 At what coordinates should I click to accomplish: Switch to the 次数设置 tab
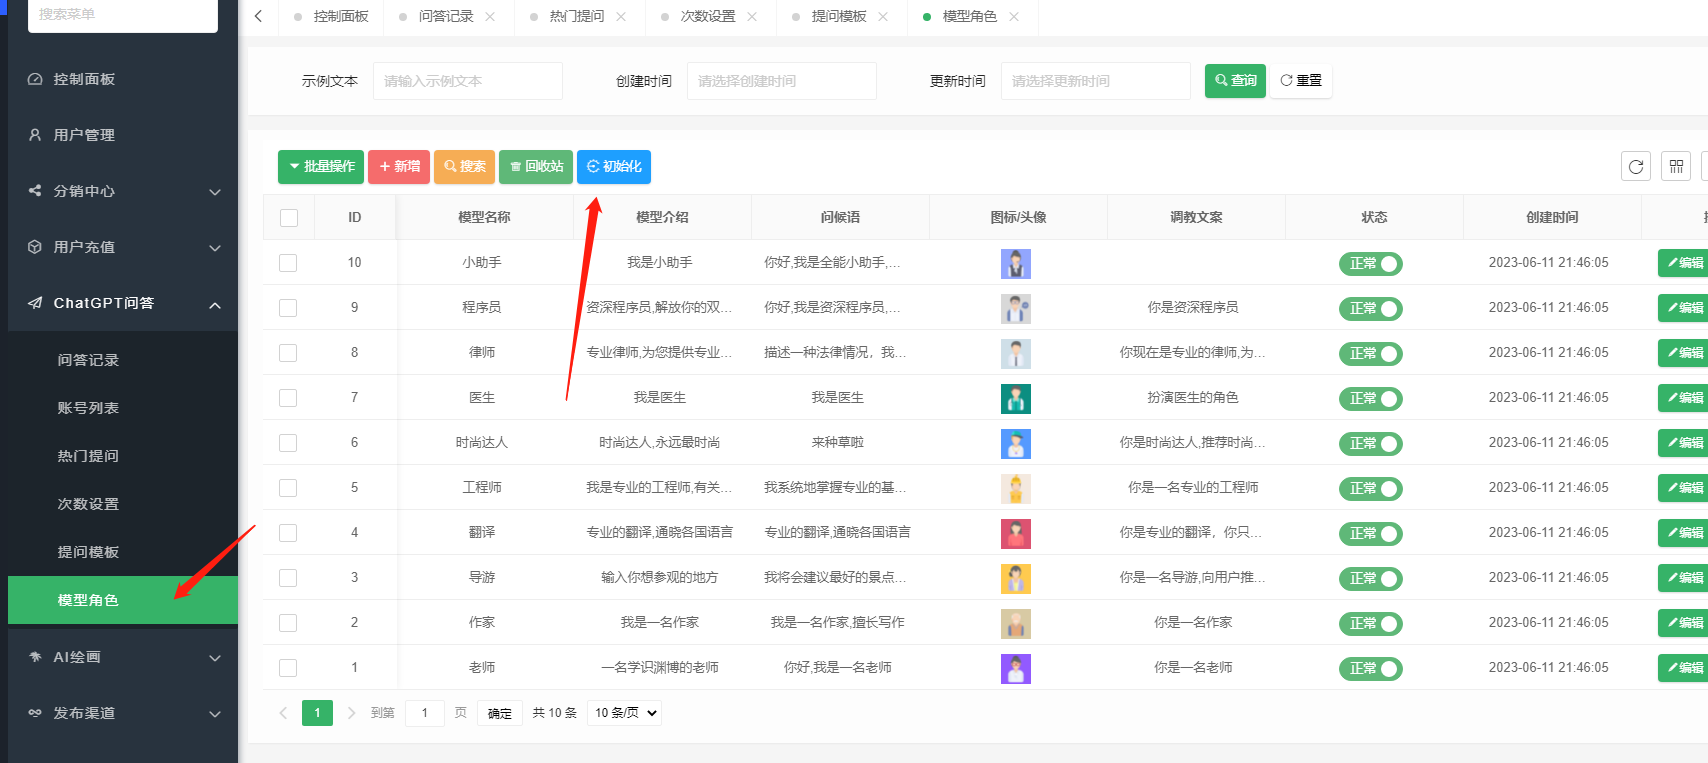[707, 17]
